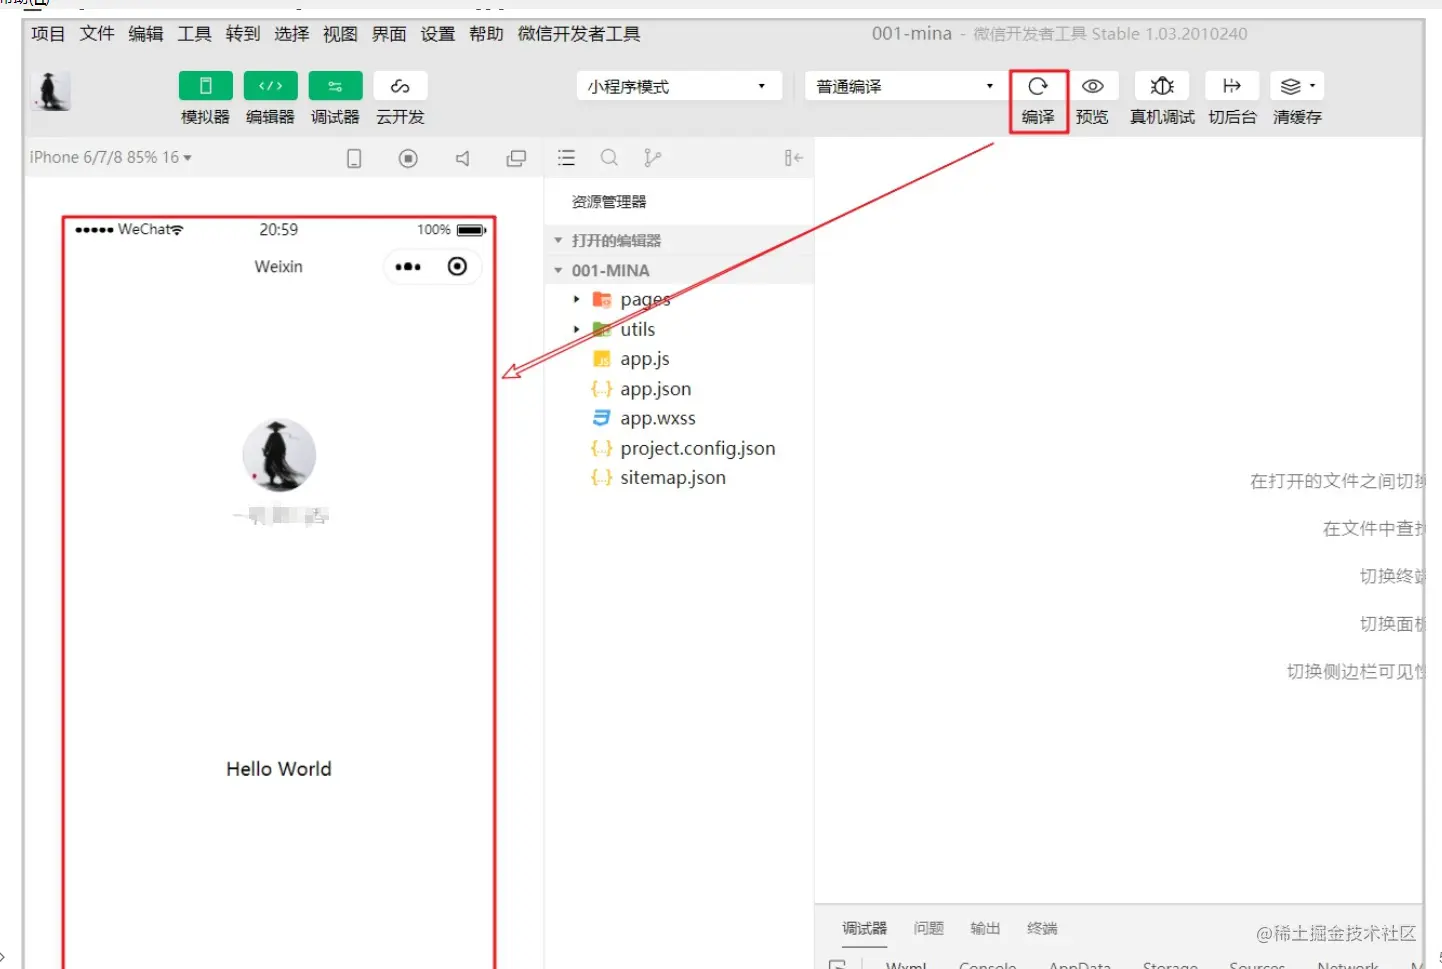Open the 选择 menu
1442x969 pixels.
[x=292, y=34]
